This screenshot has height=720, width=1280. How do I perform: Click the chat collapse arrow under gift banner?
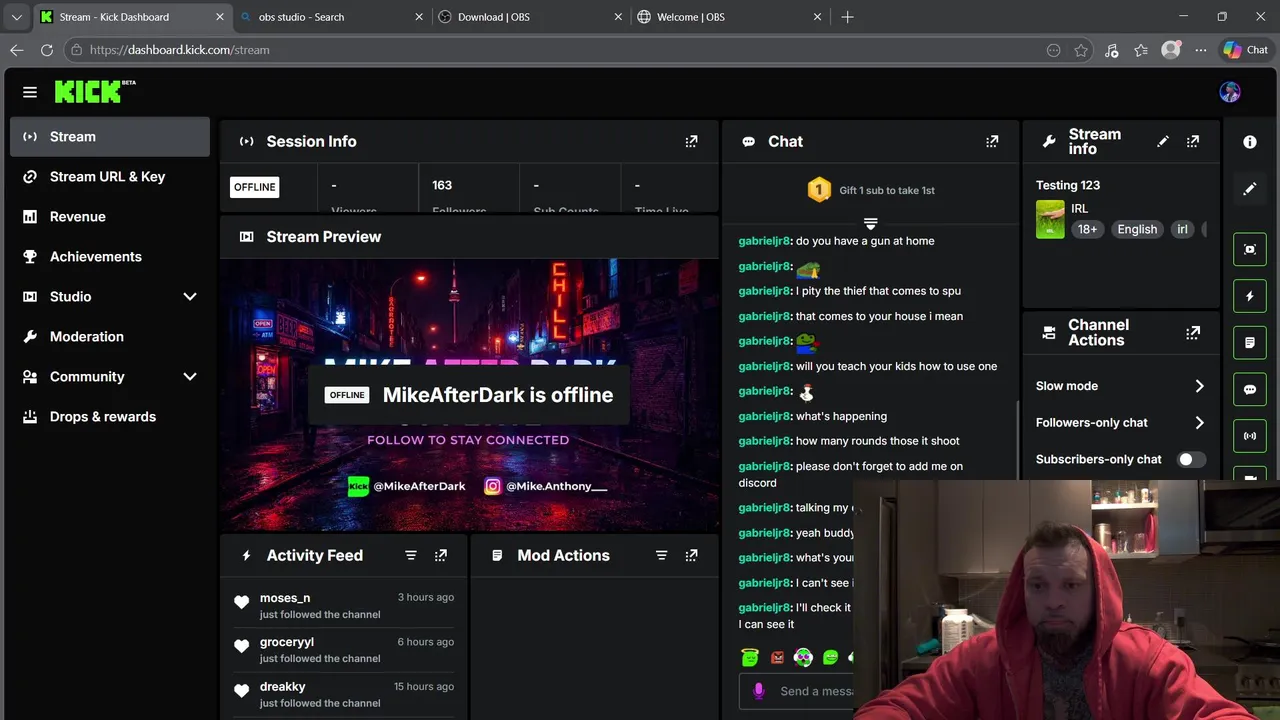(x=870, y=223)
